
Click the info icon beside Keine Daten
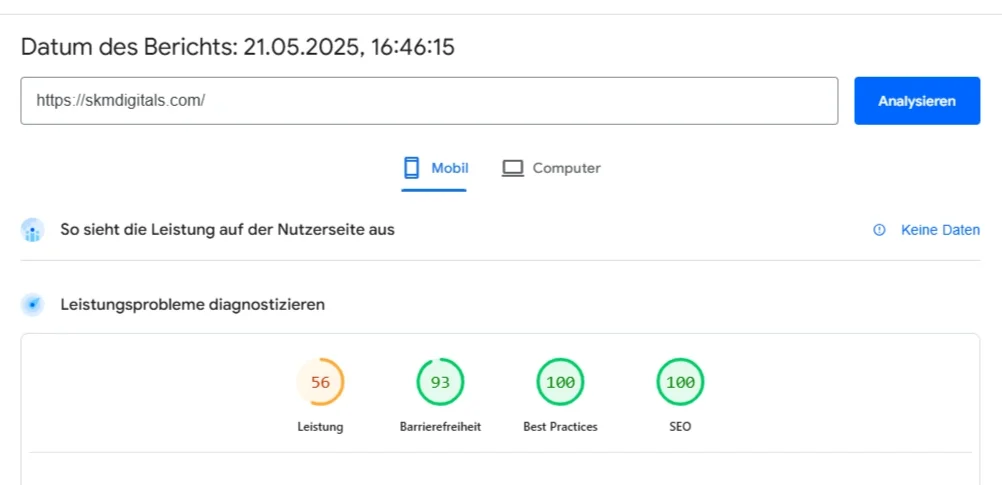coord(880,230)
